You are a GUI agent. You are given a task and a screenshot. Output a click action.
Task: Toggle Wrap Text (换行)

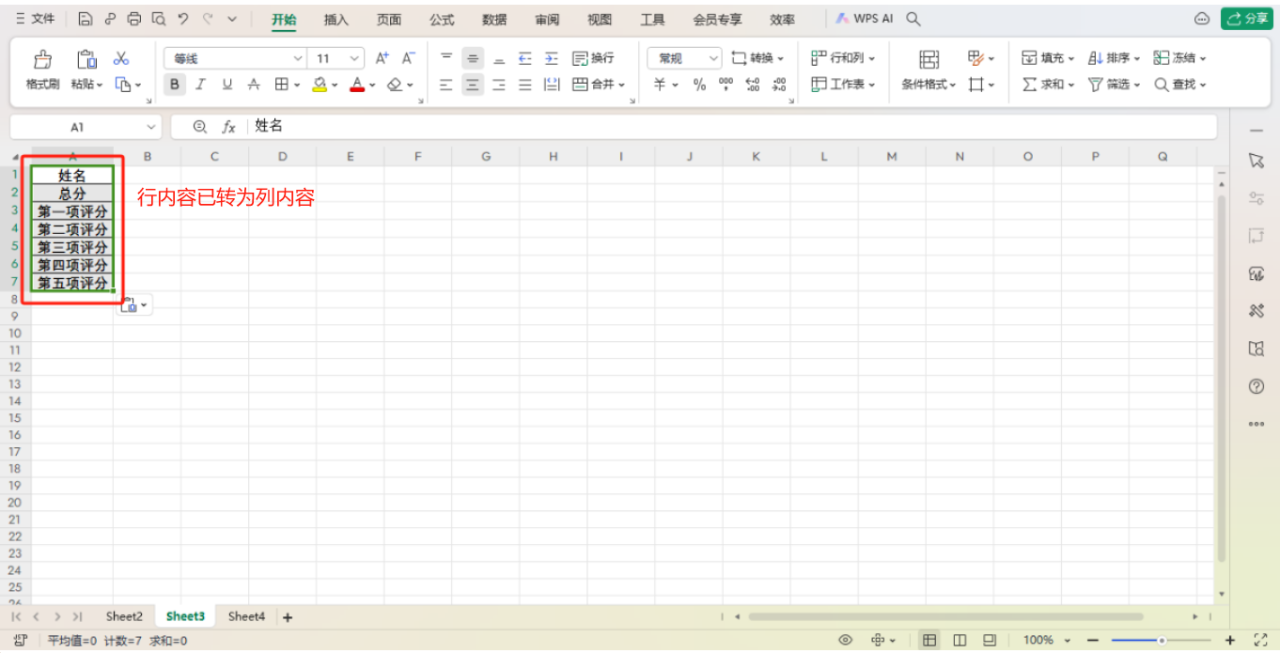pyautogui.click(x=593, y=58)
